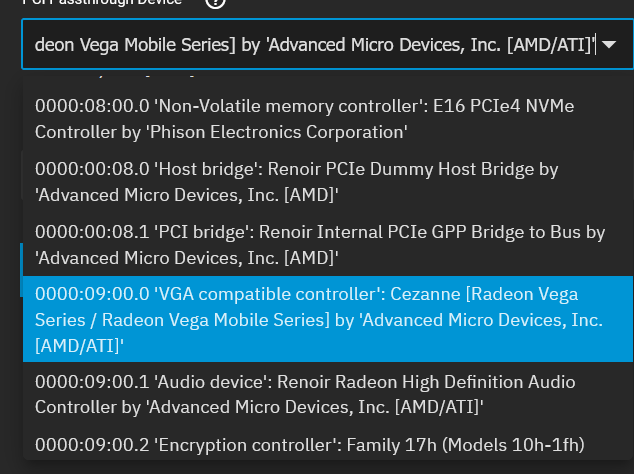This screenshot has height=474, width=634.
Task: Click inside the selected AMD/ATI value text
Action: [x=315, y=44]
